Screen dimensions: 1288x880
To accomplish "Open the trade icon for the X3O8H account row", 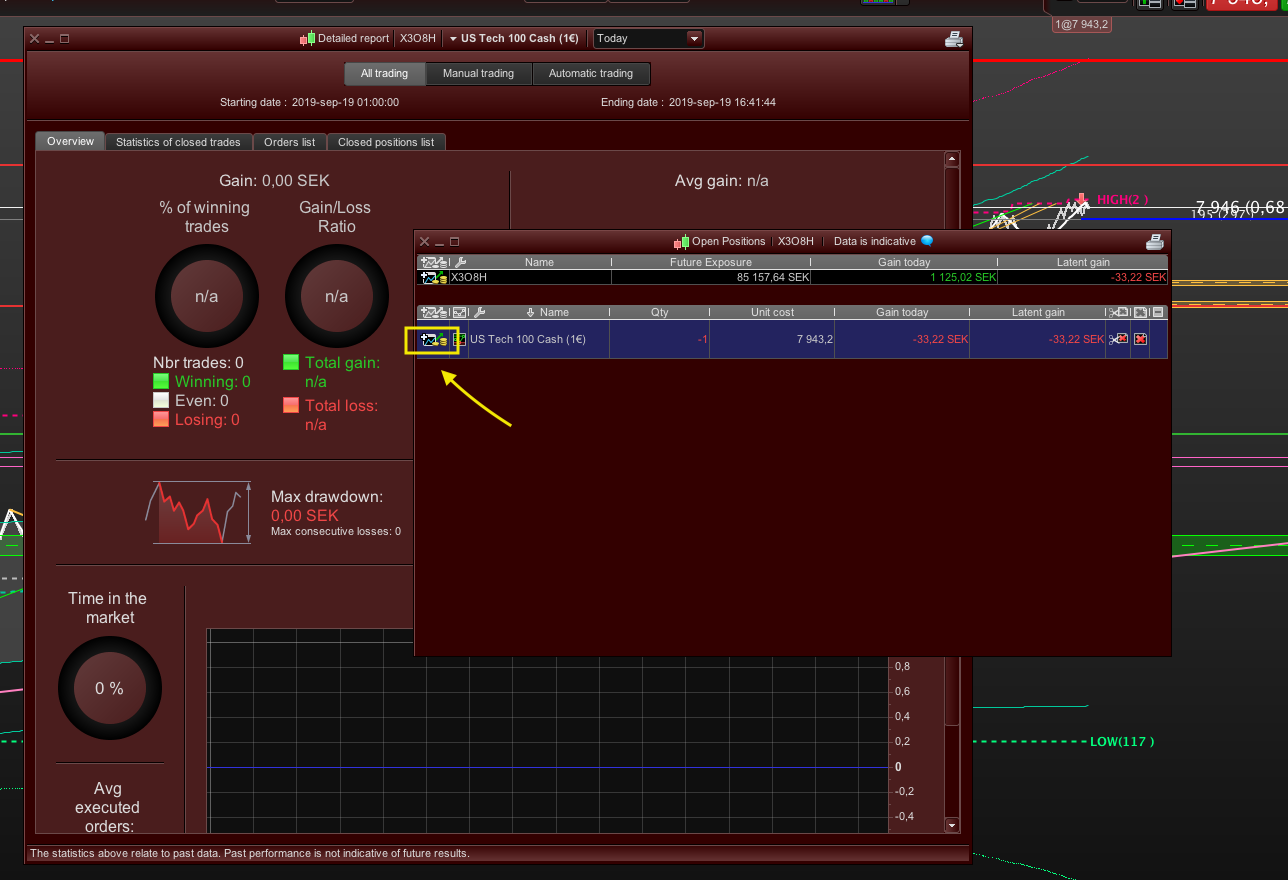I will 434,277.
